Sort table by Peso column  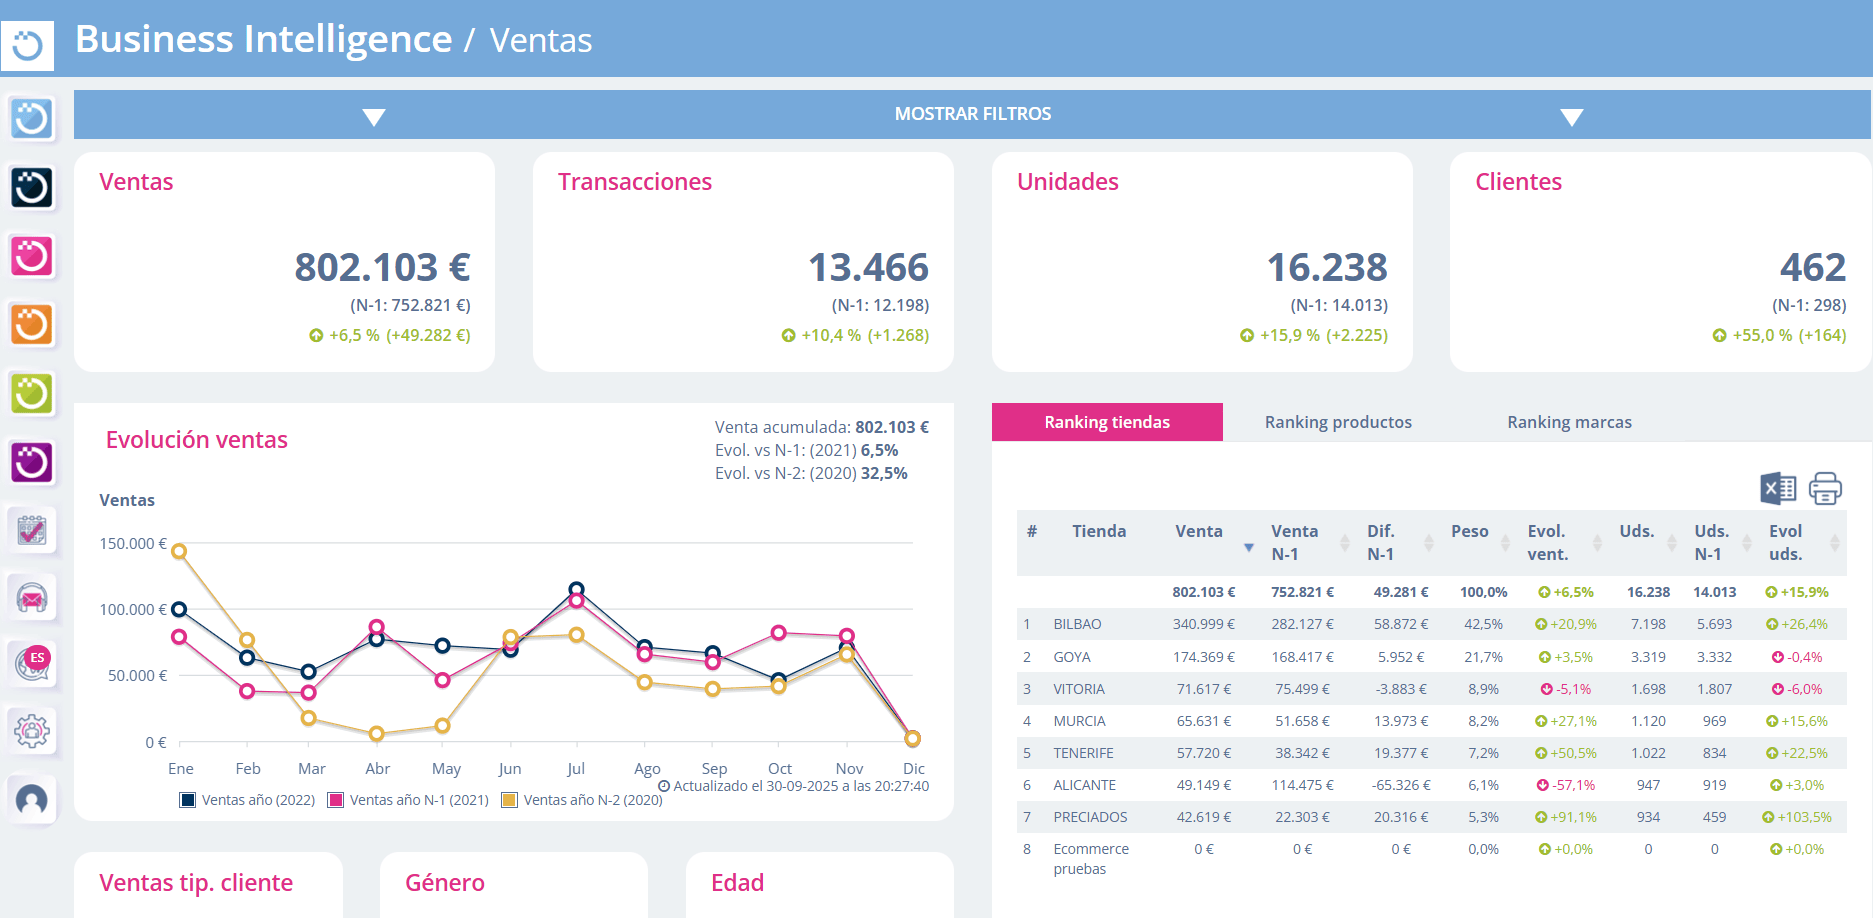point(1505,543)
